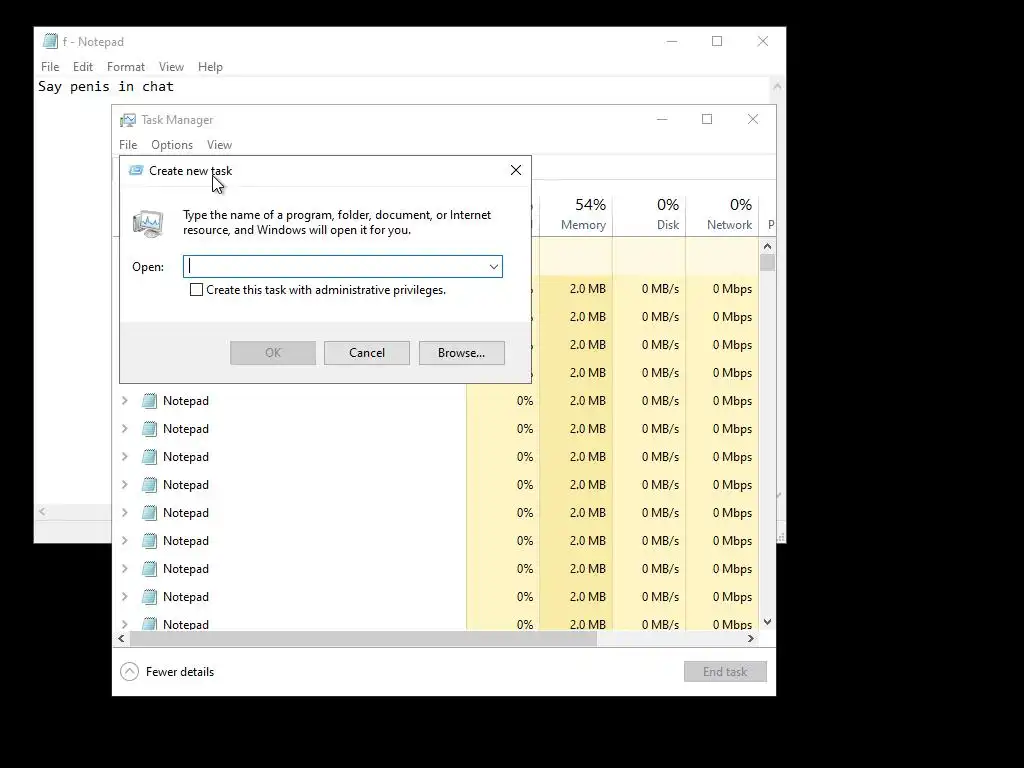This screenshot has height=768, width=1024.
Task: Click Notepad vertical scrollbar up arrow
Action: (x=777, y=86)
